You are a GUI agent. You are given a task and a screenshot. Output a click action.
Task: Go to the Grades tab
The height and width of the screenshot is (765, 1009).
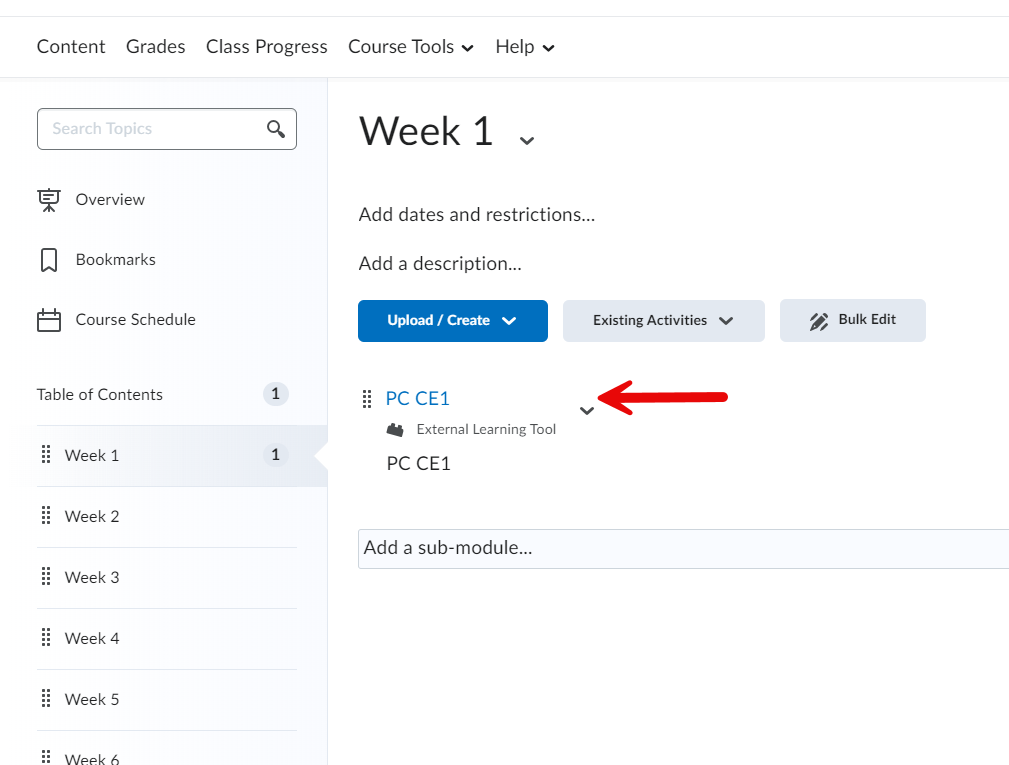click(155, 47)
